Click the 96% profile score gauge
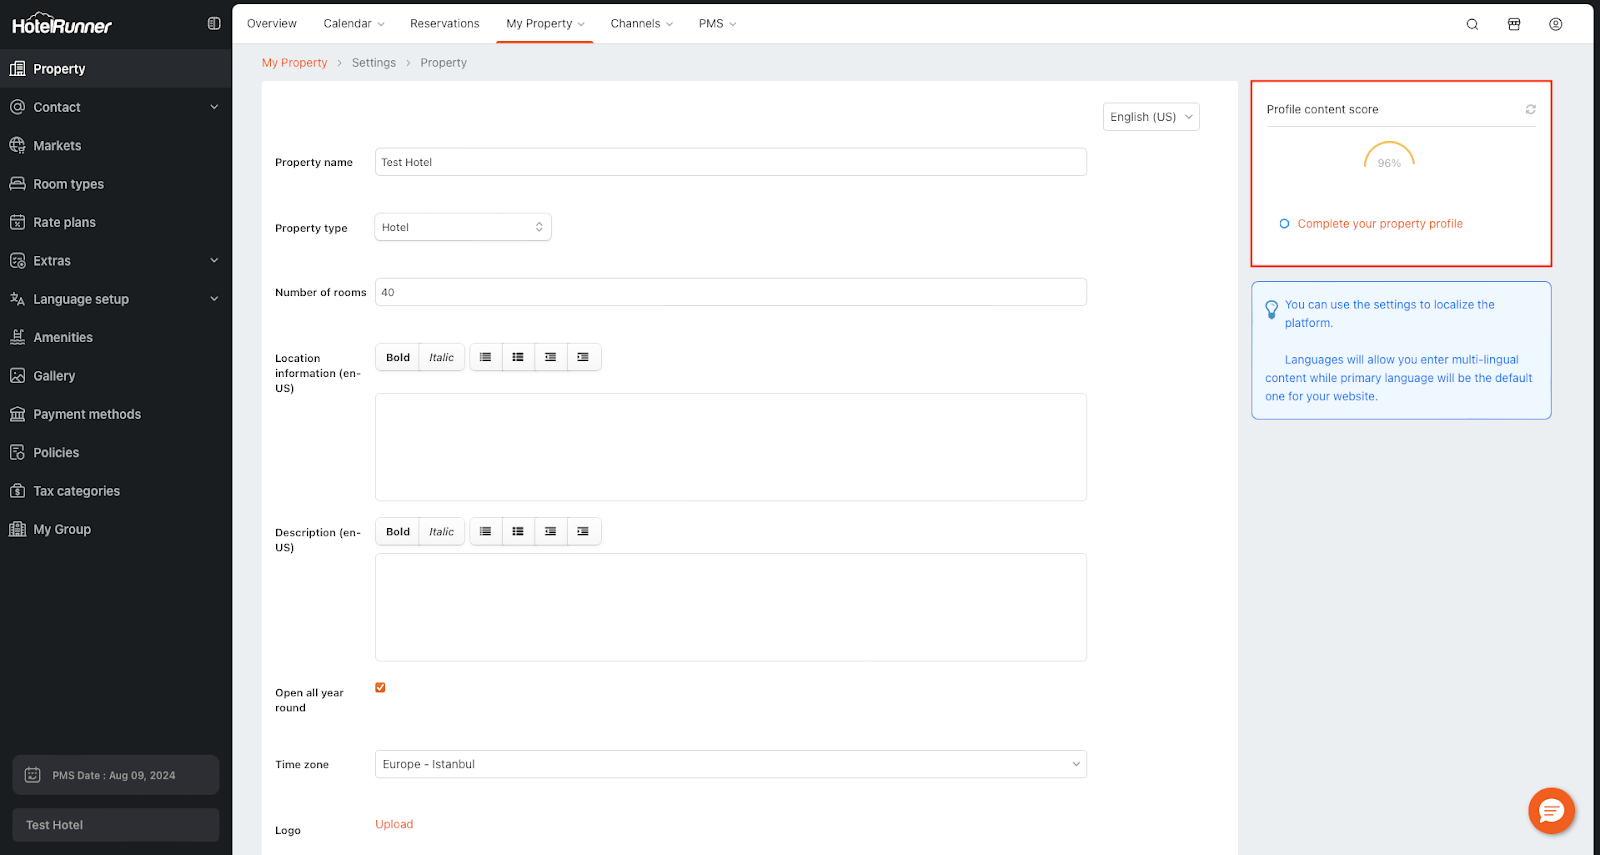 1389,158
